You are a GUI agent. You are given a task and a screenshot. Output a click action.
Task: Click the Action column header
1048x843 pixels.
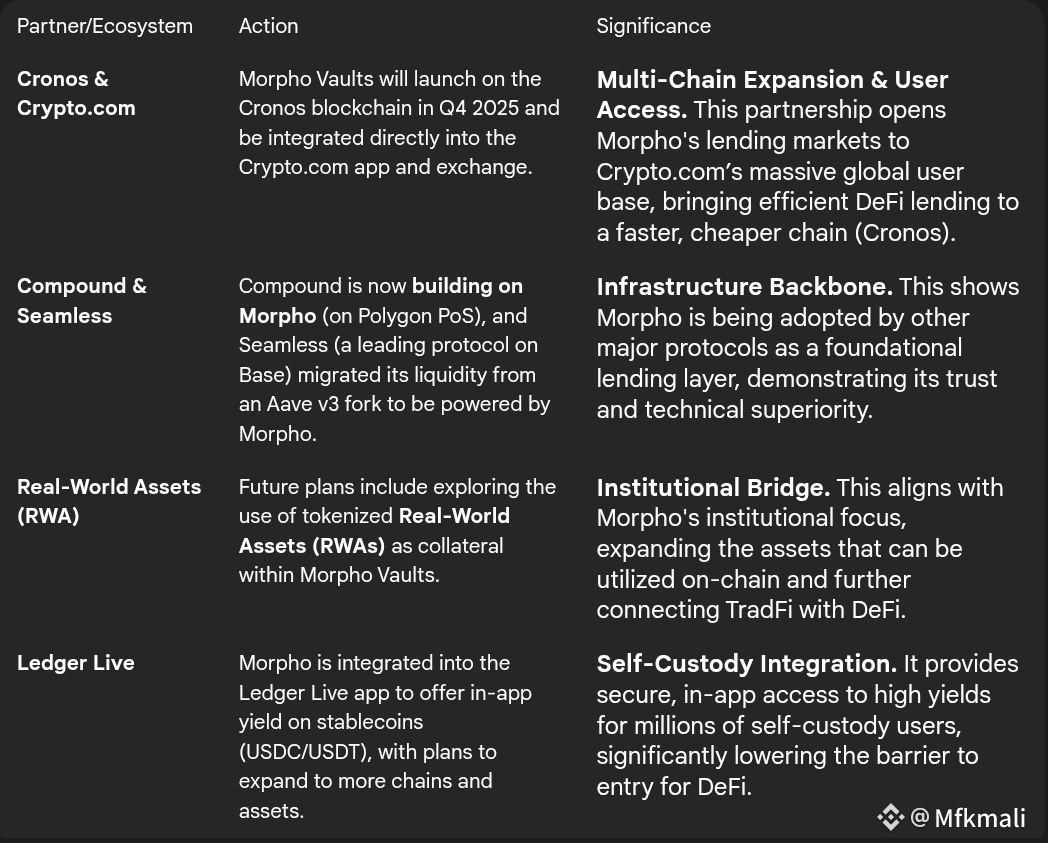pos(269,26)
